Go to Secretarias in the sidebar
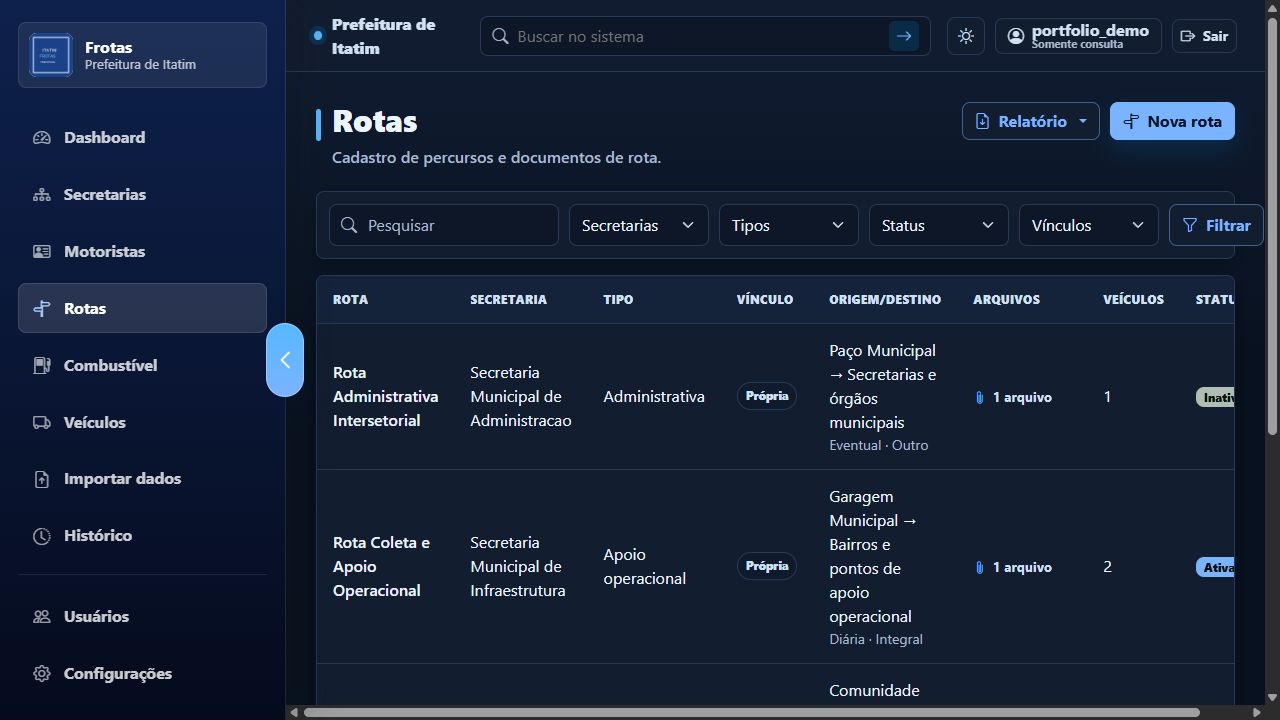 [142, 195]
